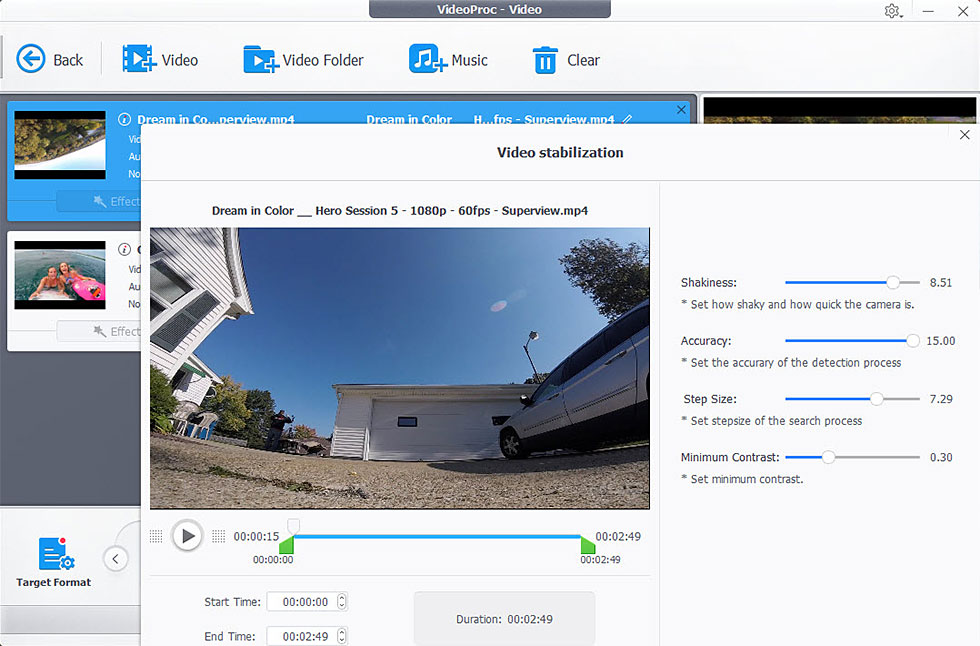Click the Start Time input field
The image size is (980, 646).
(x=305, y=602)
